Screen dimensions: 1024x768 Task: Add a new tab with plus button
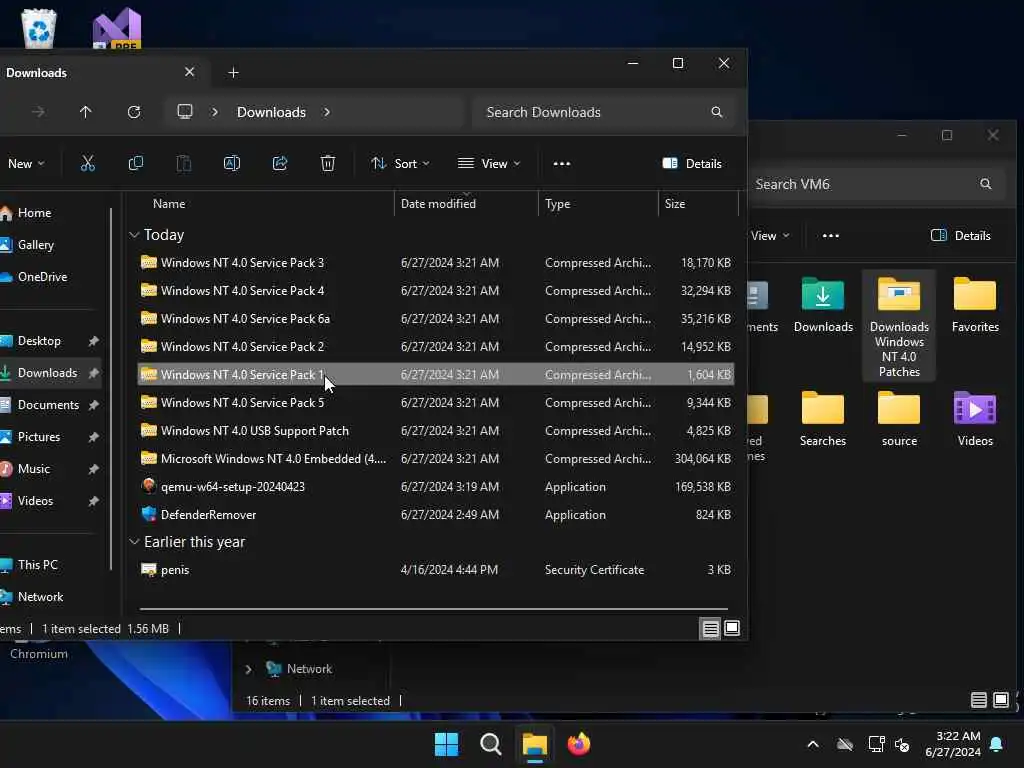pyautogui.click(x=233, y=72)
